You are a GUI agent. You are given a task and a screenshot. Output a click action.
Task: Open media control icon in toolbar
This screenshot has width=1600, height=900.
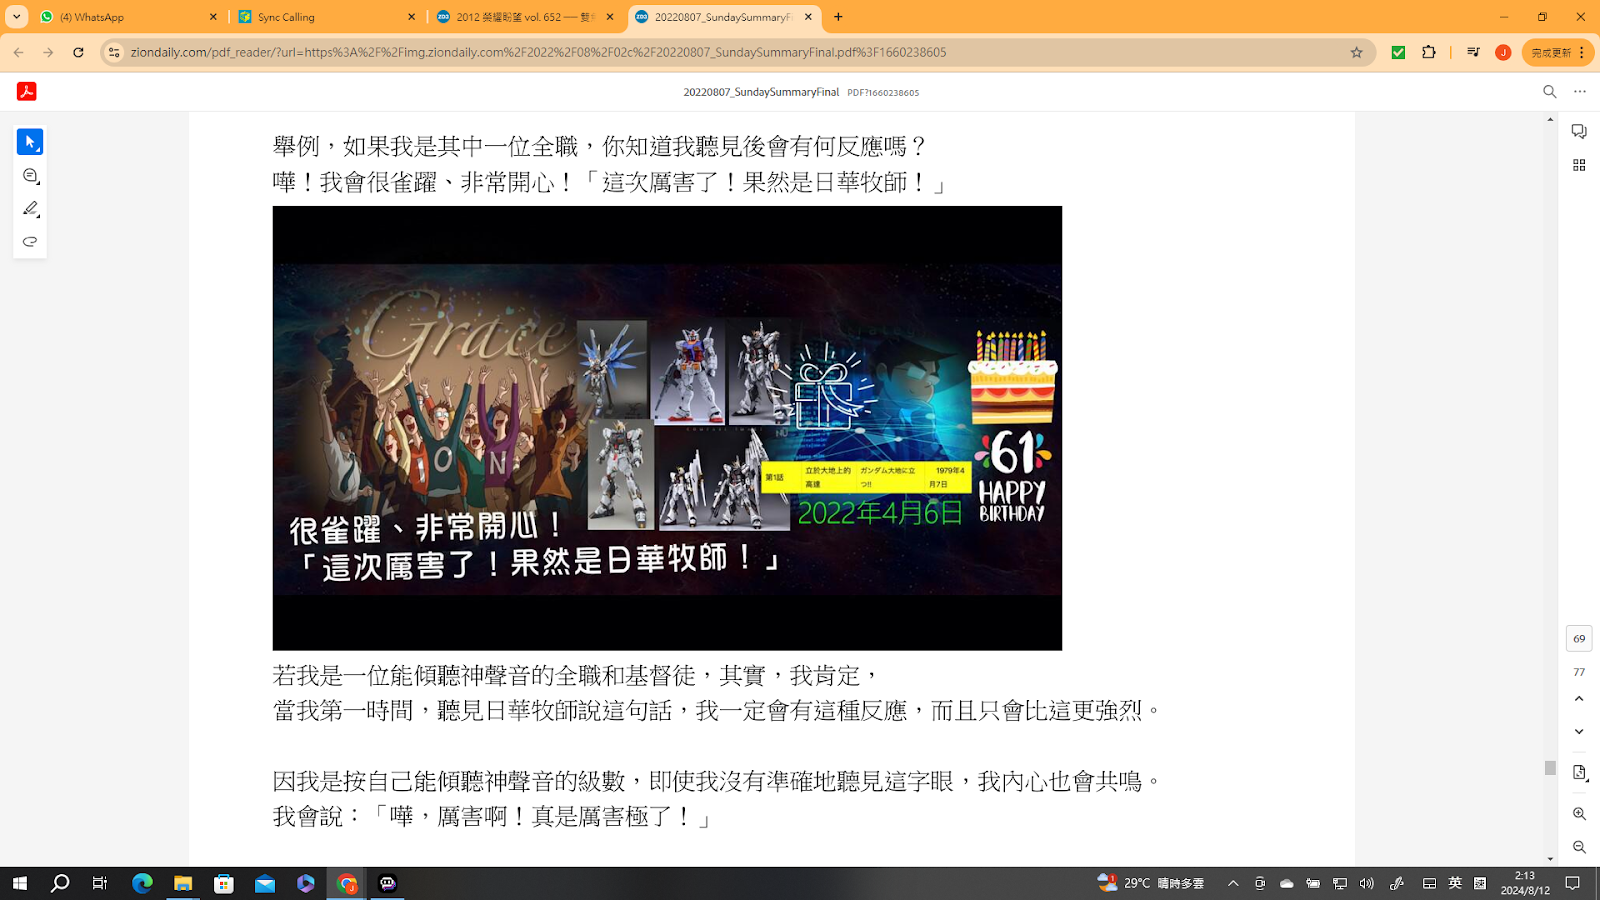(1473, 52)
